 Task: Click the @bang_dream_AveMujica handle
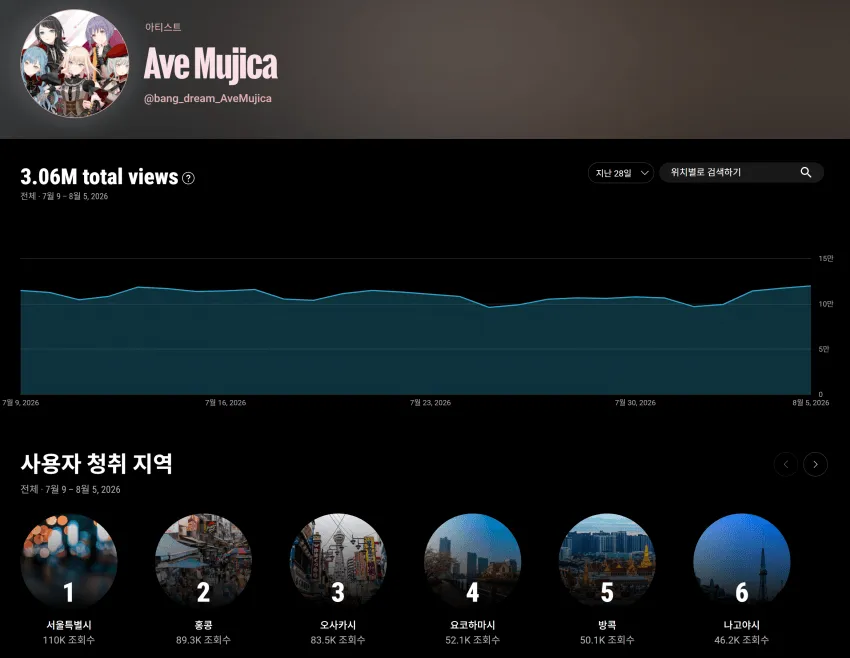208,99
